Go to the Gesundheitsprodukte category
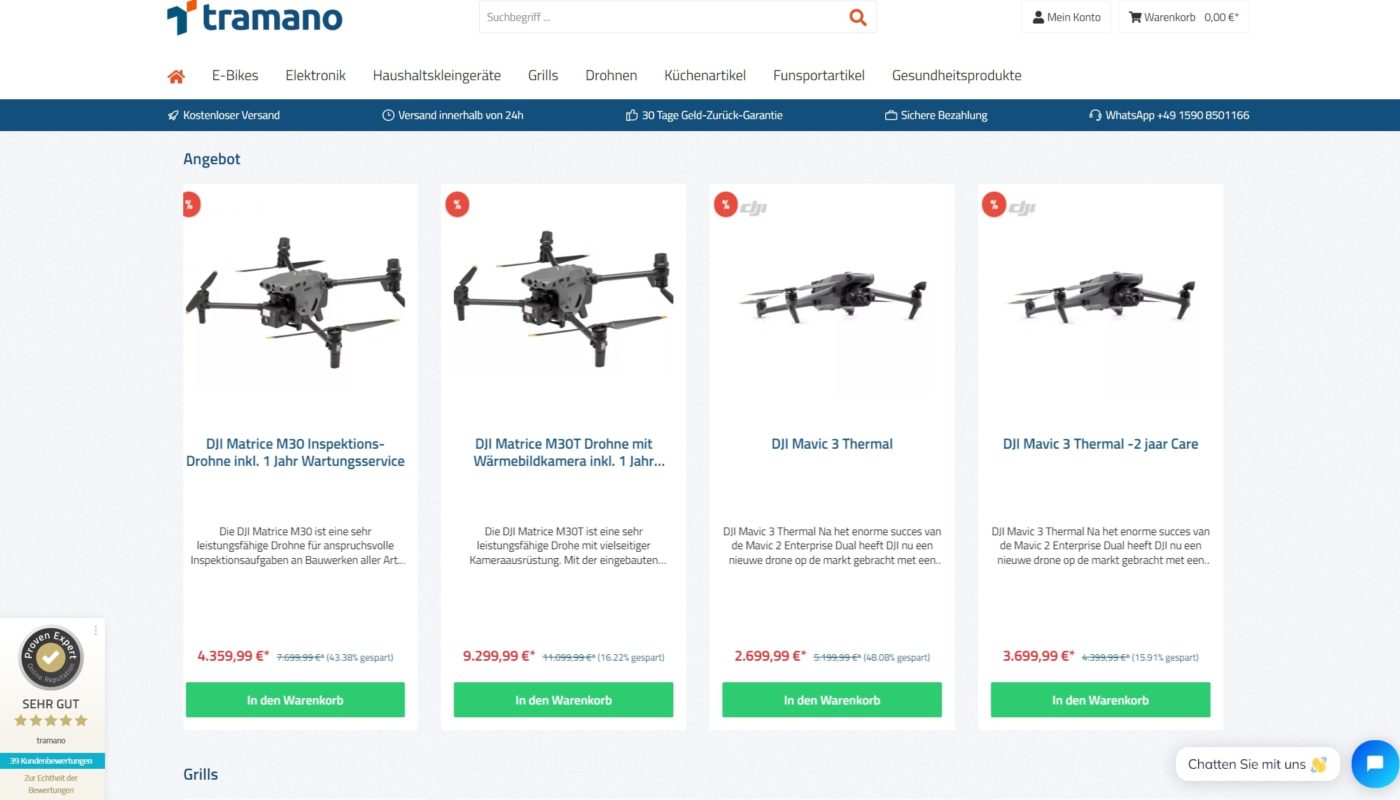 coord(956,75)
